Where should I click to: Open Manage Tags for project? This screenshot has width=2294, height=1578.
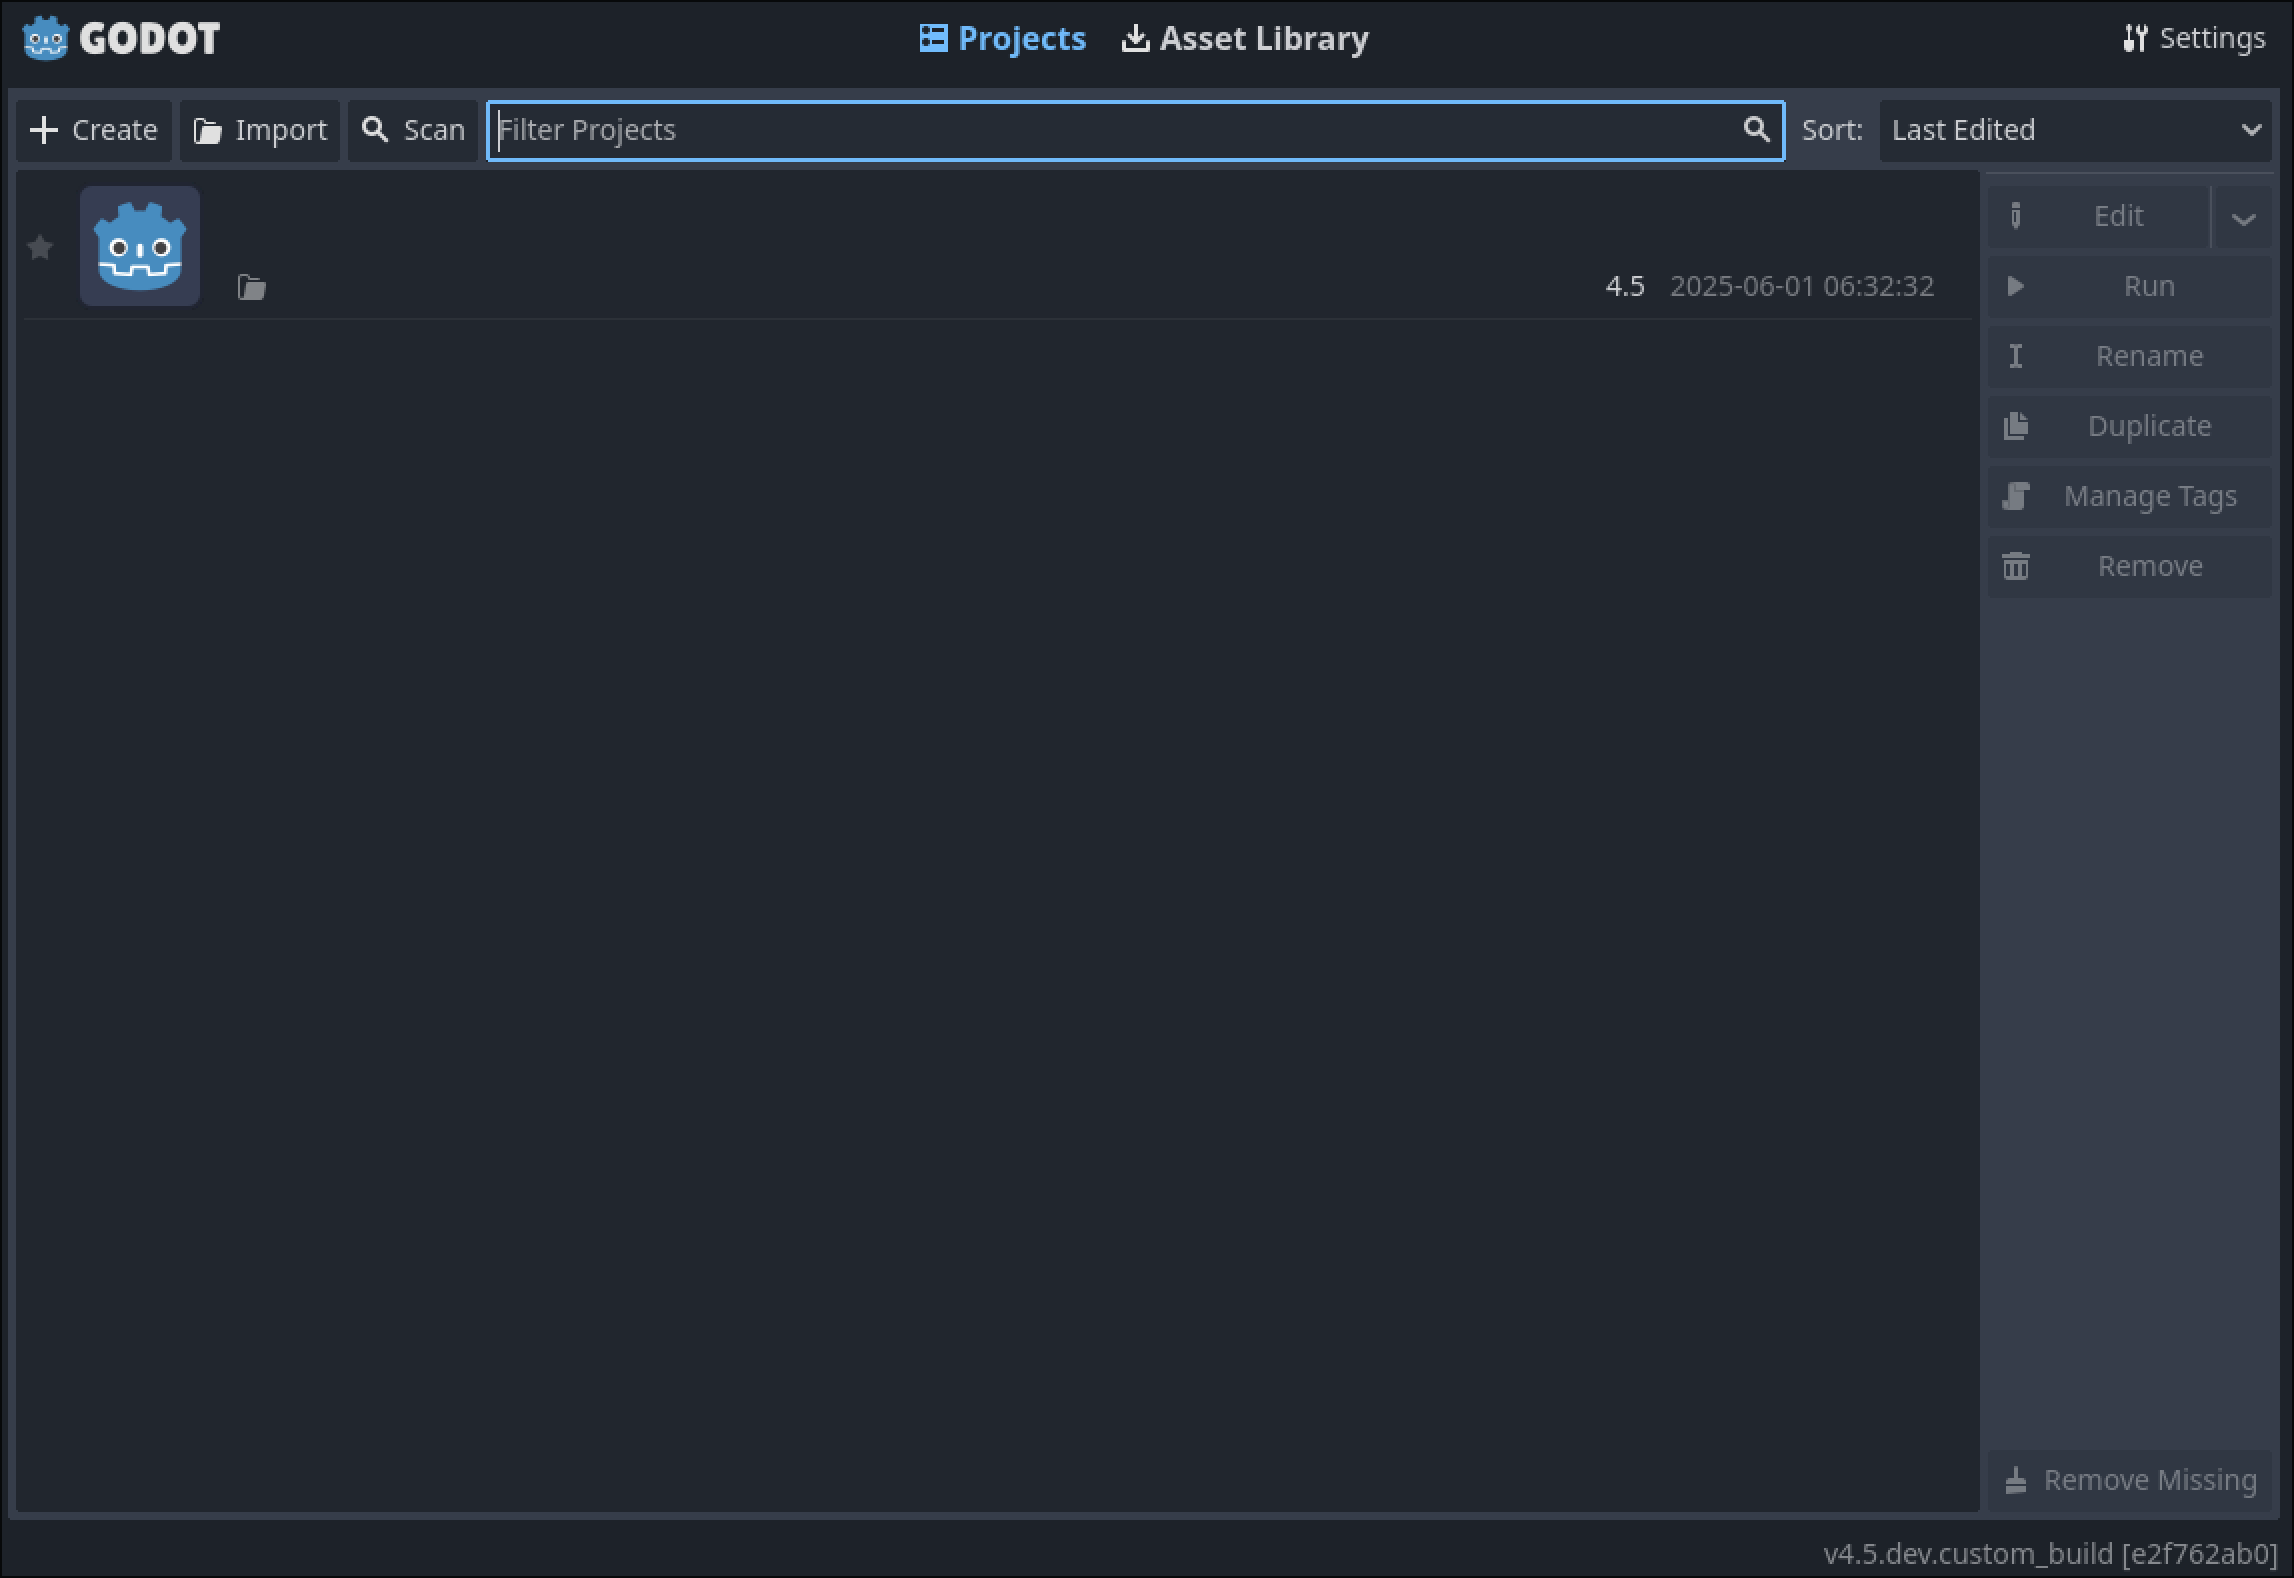[2130, 496]
